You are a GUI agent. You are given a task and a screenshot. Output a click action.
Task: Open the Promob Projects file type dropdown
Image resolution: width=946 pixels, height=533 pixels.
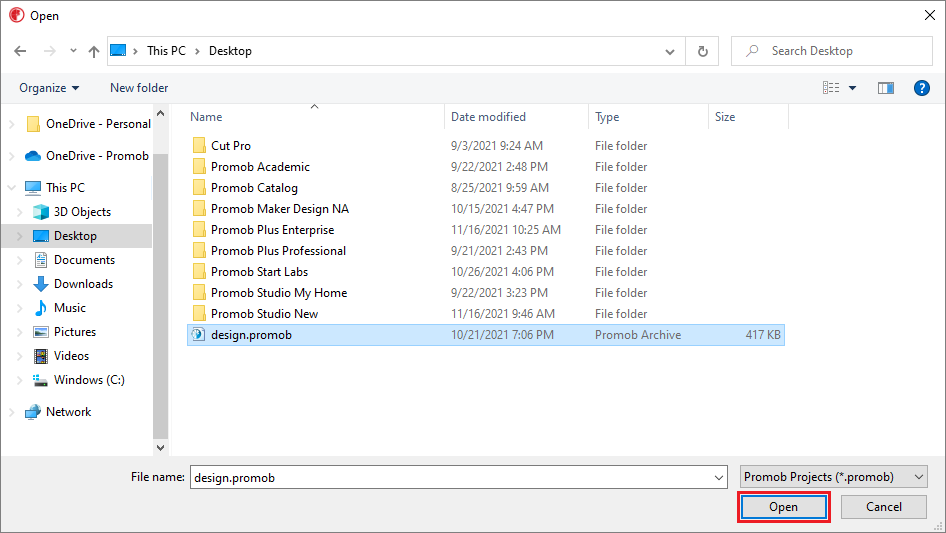[x=834, y=477]
